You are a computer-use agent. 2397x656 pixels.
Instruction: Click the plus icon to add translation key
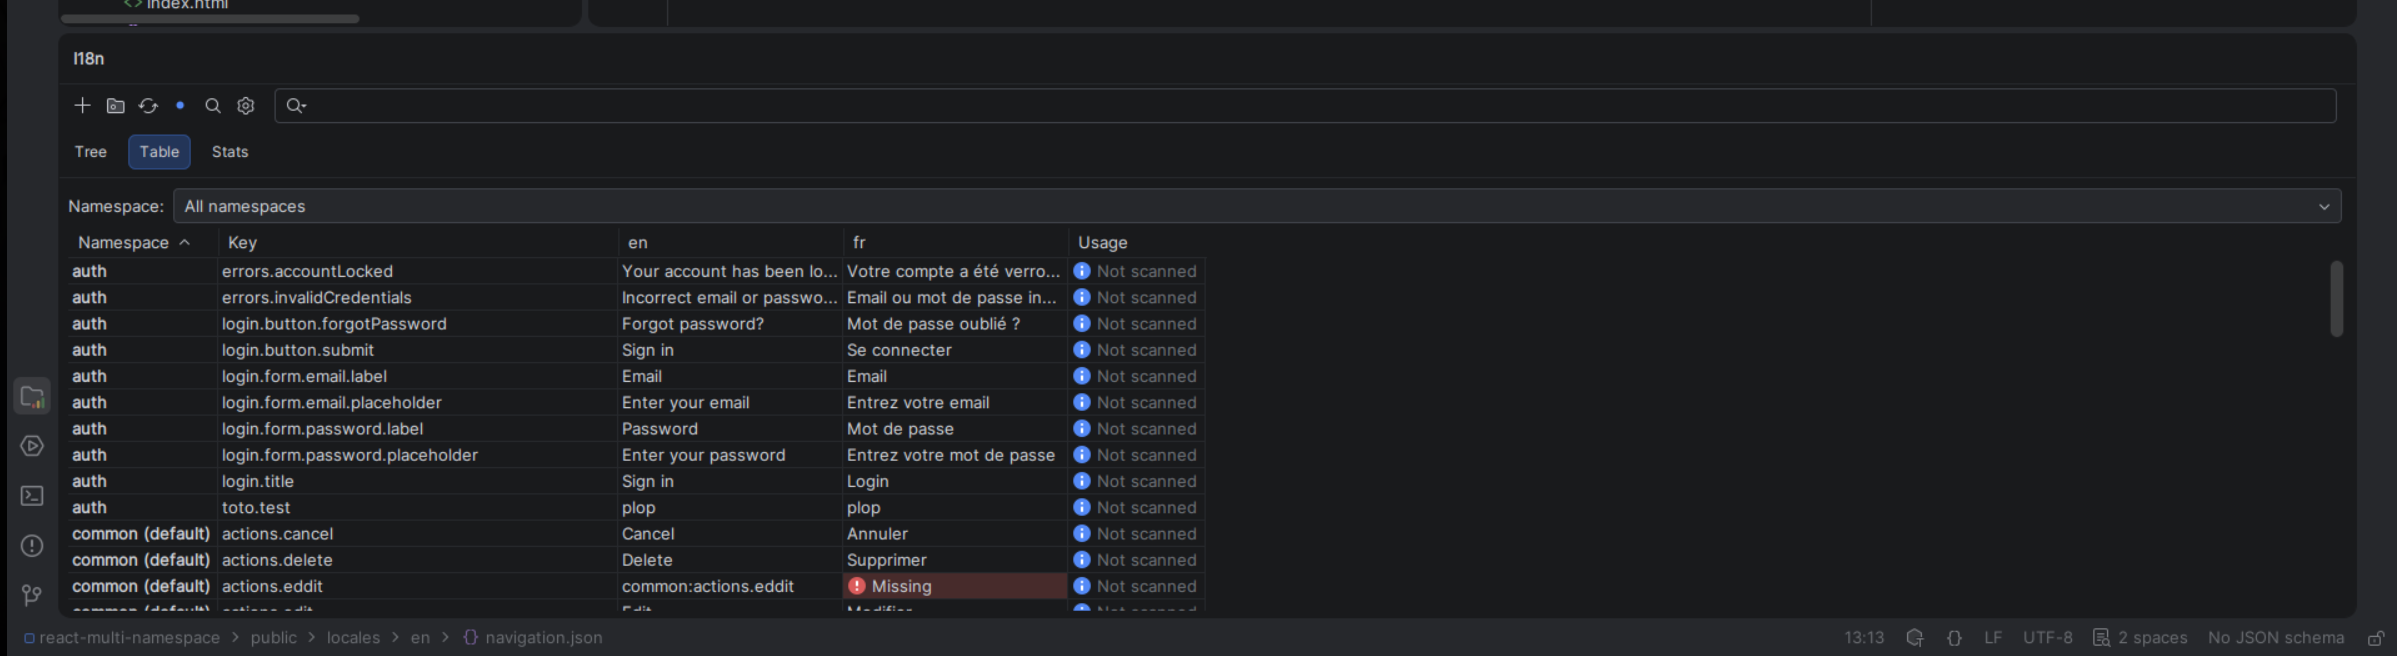tap(82, 105)
